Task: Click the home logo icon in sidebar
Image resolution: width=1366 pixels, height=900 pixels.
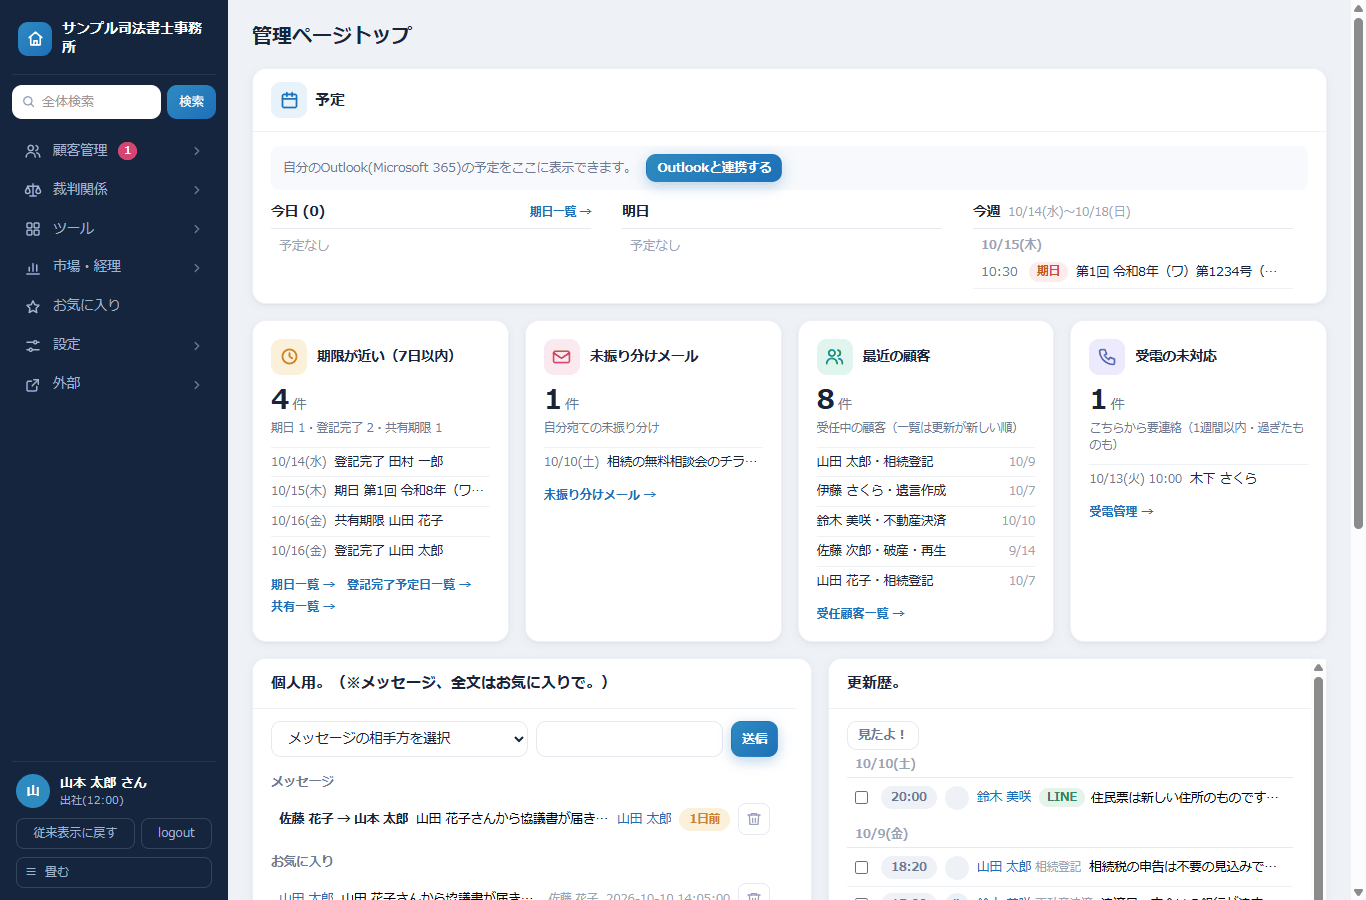Action: (35, 39)
